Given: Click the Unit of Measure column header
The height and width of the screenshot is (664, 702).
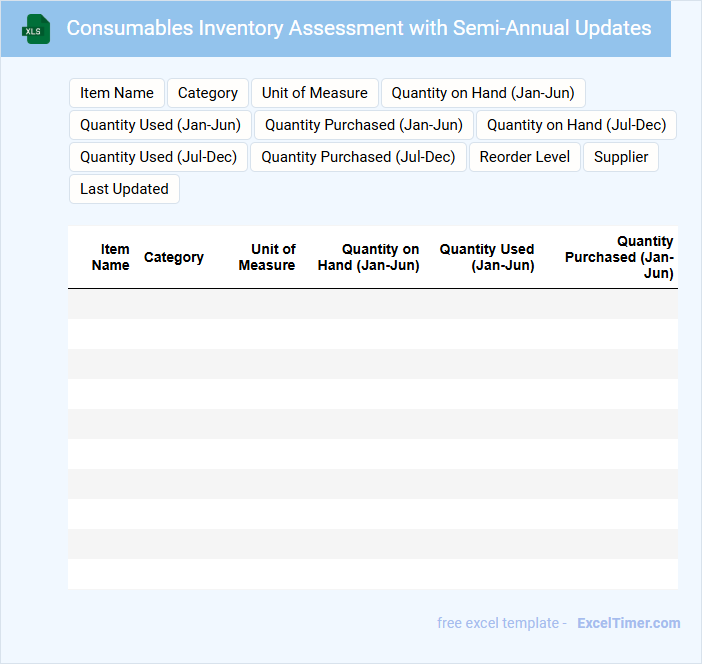Looking at the screenshot, I should 268,257.
